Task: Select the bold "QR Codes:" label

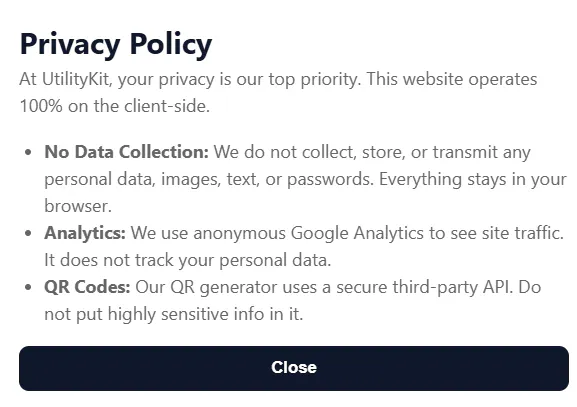Action: pos(87,287)
